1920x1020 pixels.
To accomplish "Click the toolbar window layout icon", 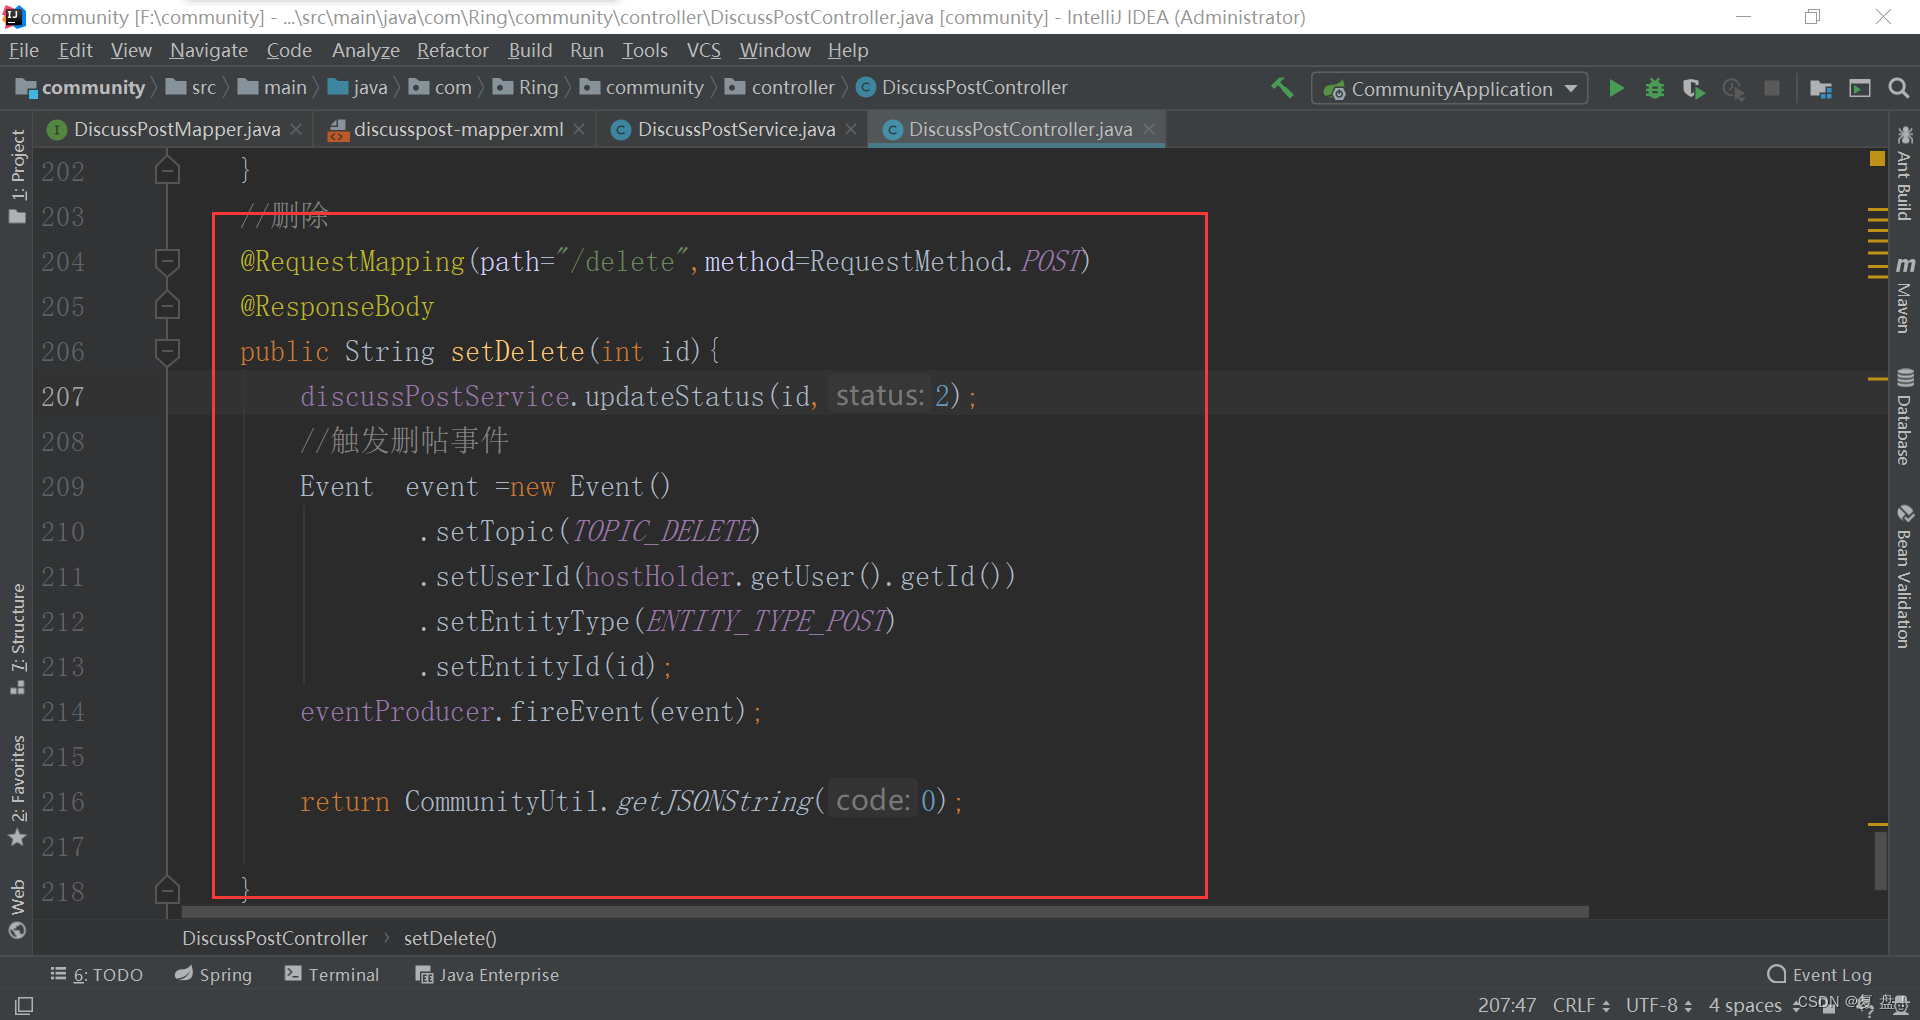I will 1860,88.
